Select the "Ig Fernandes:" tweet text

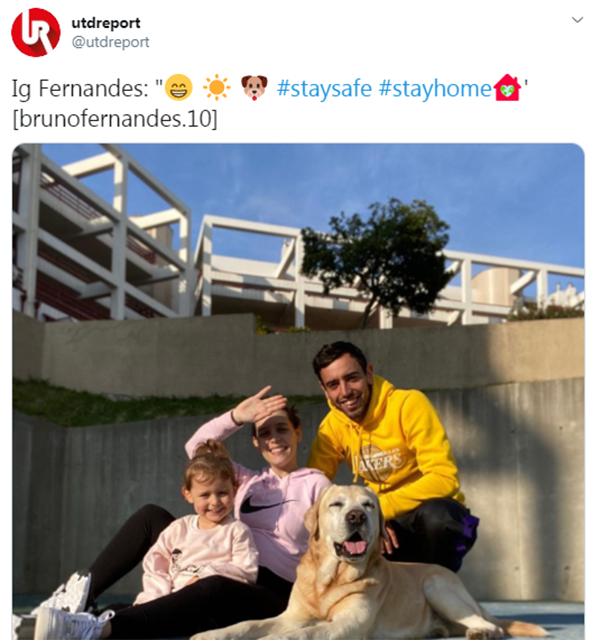tap(80, 88)
